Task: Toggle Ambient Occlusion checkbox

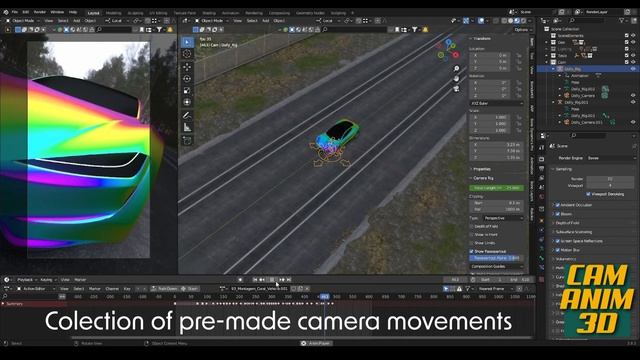Action: [x=558, y=205]
